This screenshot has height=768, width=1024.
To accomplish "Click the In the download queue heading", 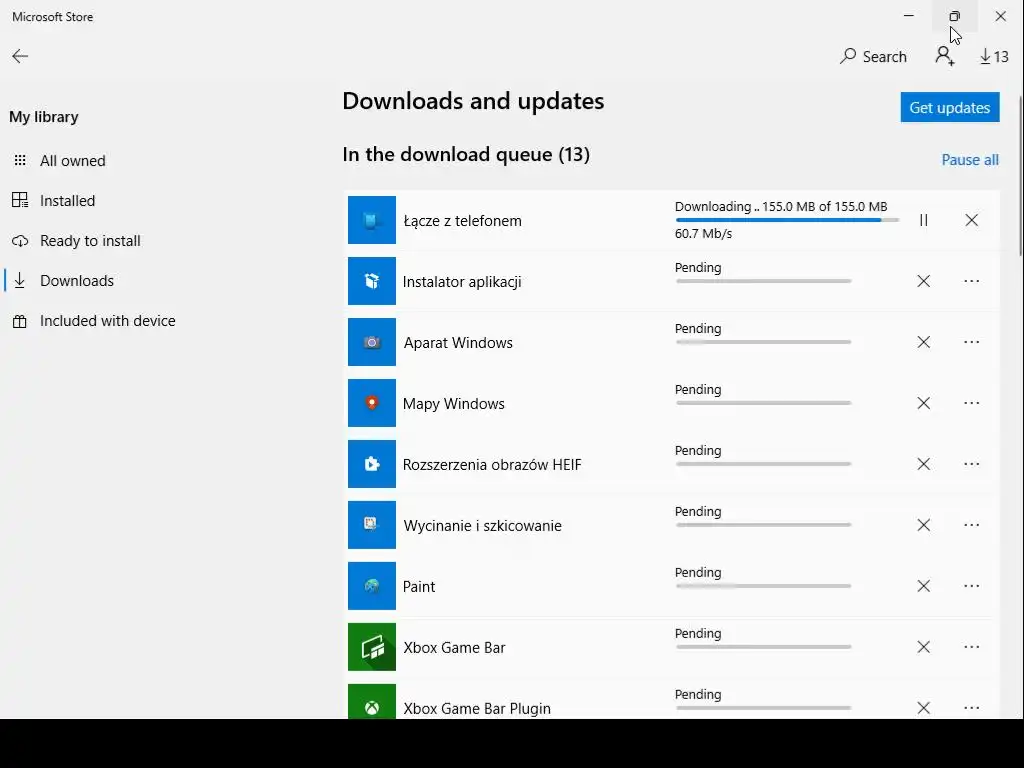I will tap(466, 155).
